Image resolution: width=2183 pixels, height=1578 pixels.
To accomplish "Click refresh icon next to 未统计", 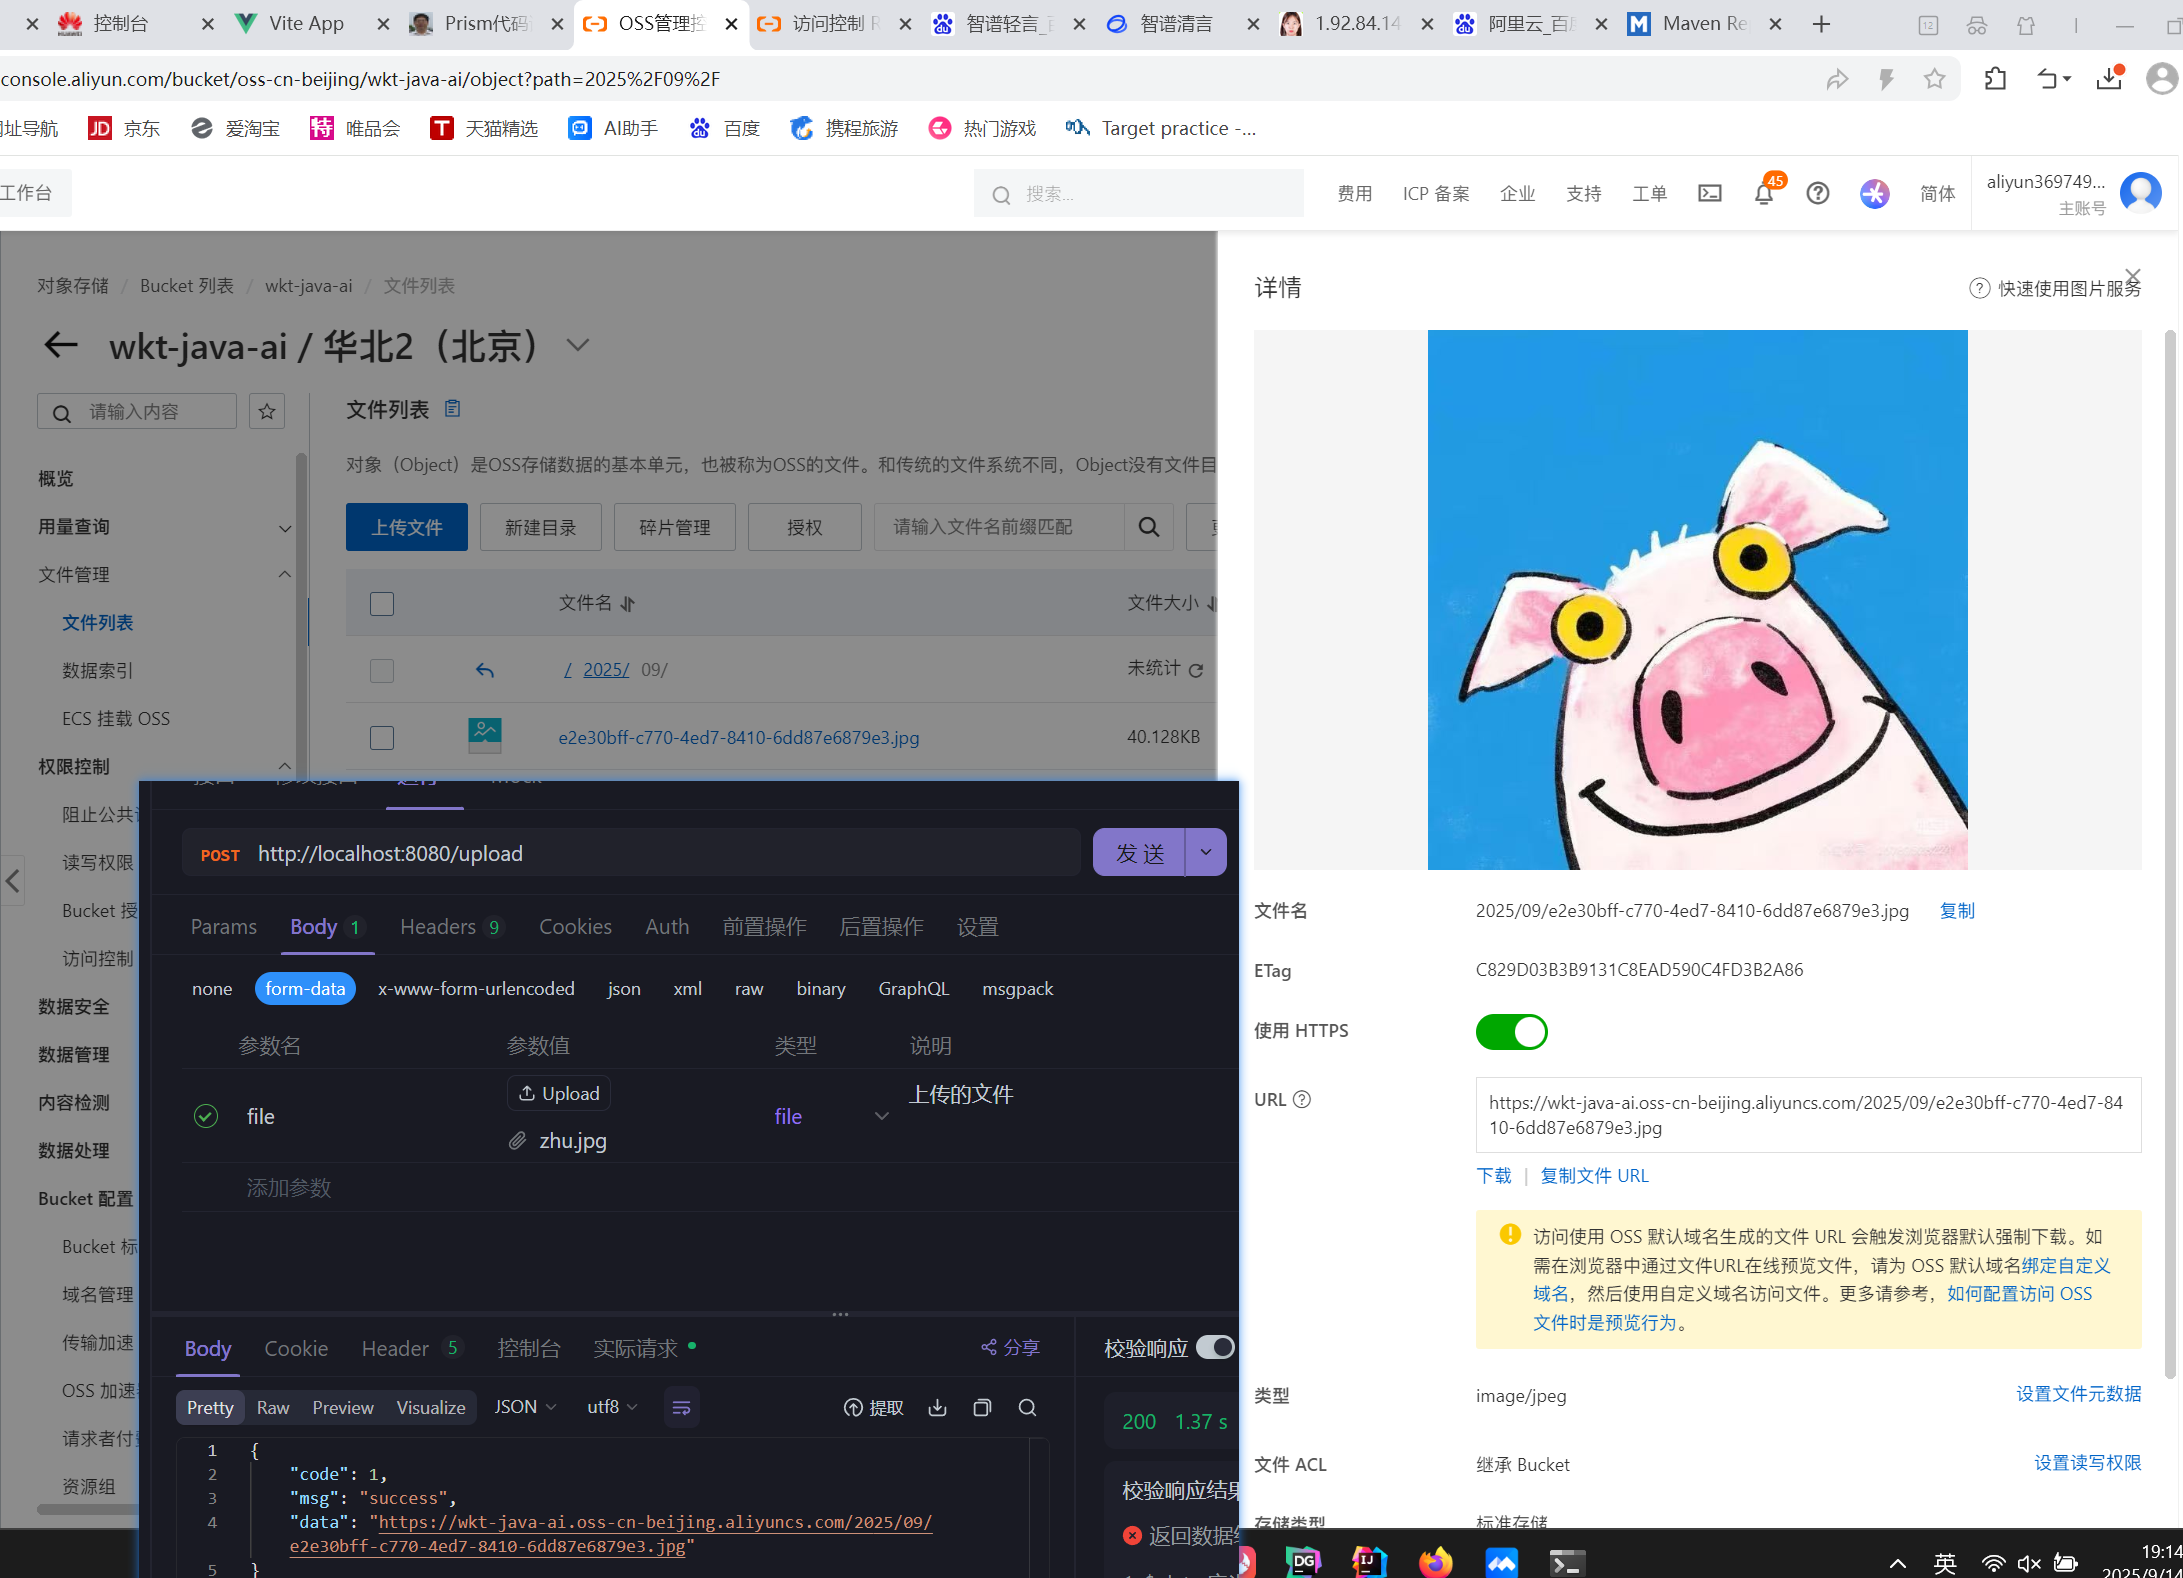I will tap(1196, 670).
